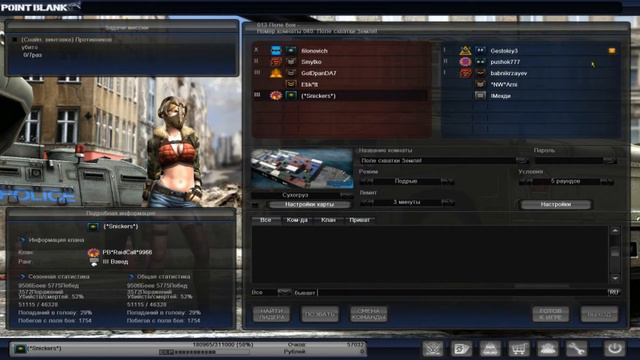Click chat scrollbar up arrow

tap(615, 231)
